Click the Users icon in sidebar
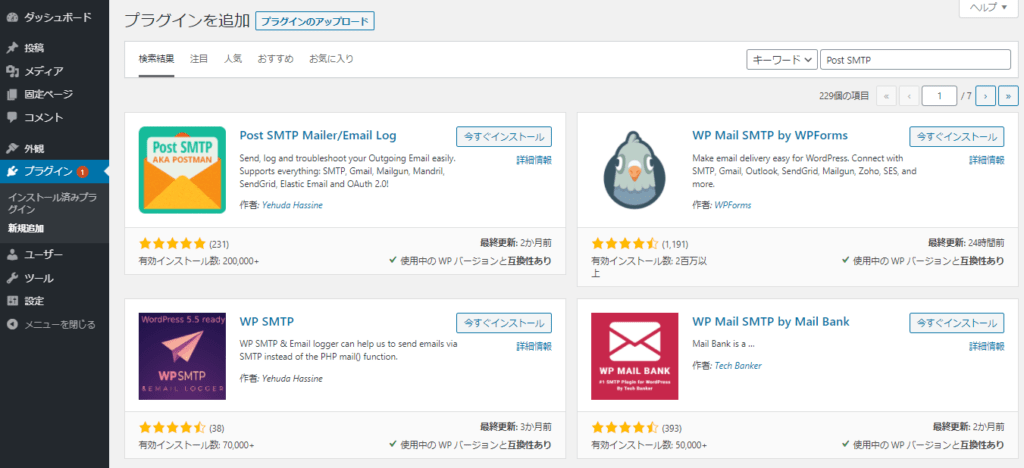Screen dimensions: 1024x468 coord(12,255)
